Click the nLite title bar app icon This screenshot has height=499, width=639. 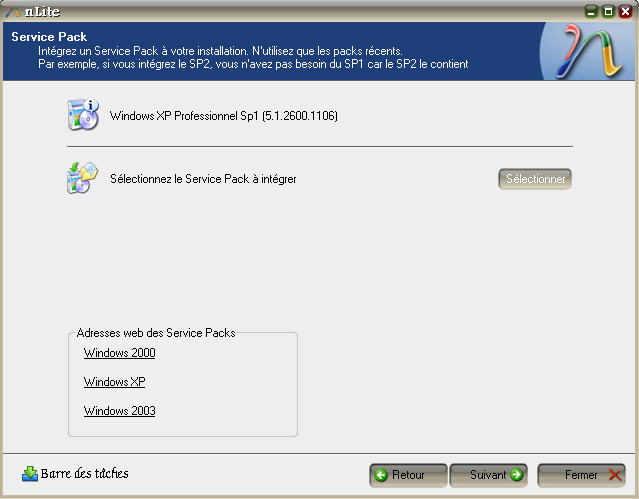[x=12, y=11]
